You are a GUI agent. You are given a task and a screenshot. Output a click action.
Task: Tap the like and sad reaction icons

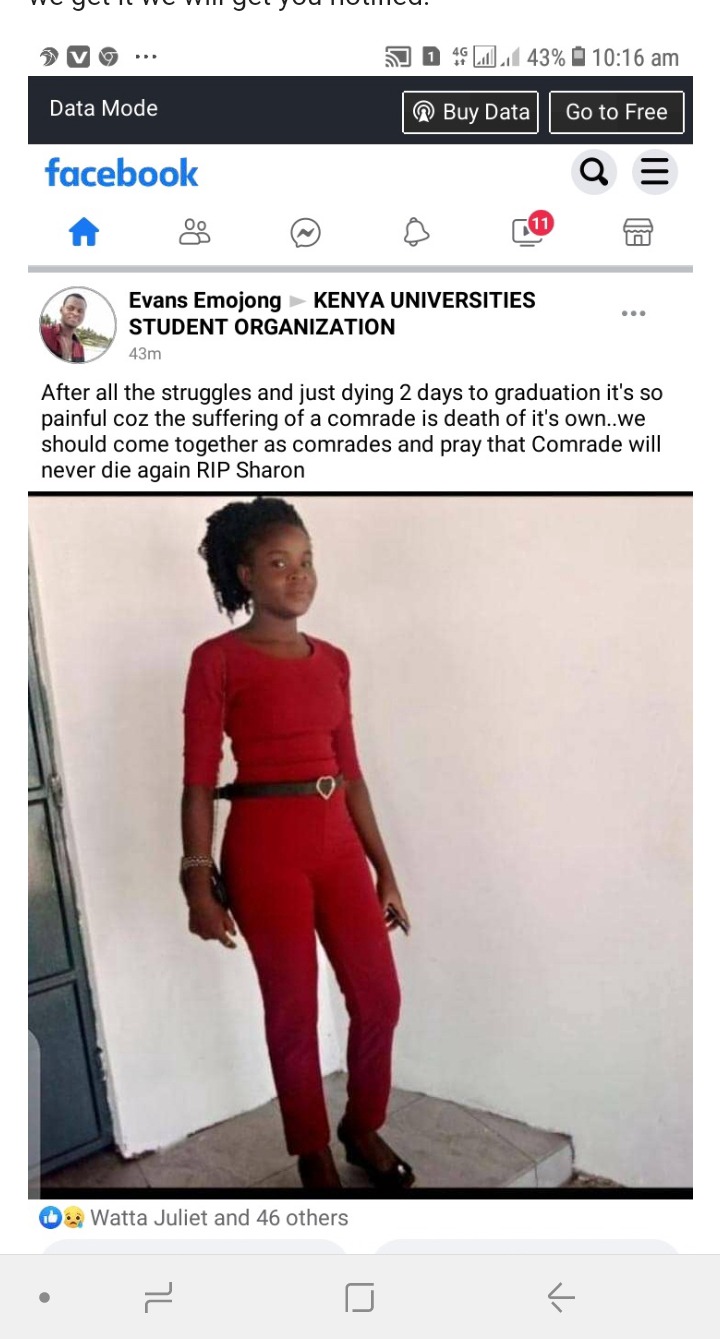pyautogui.click(x=62, y=1218)
